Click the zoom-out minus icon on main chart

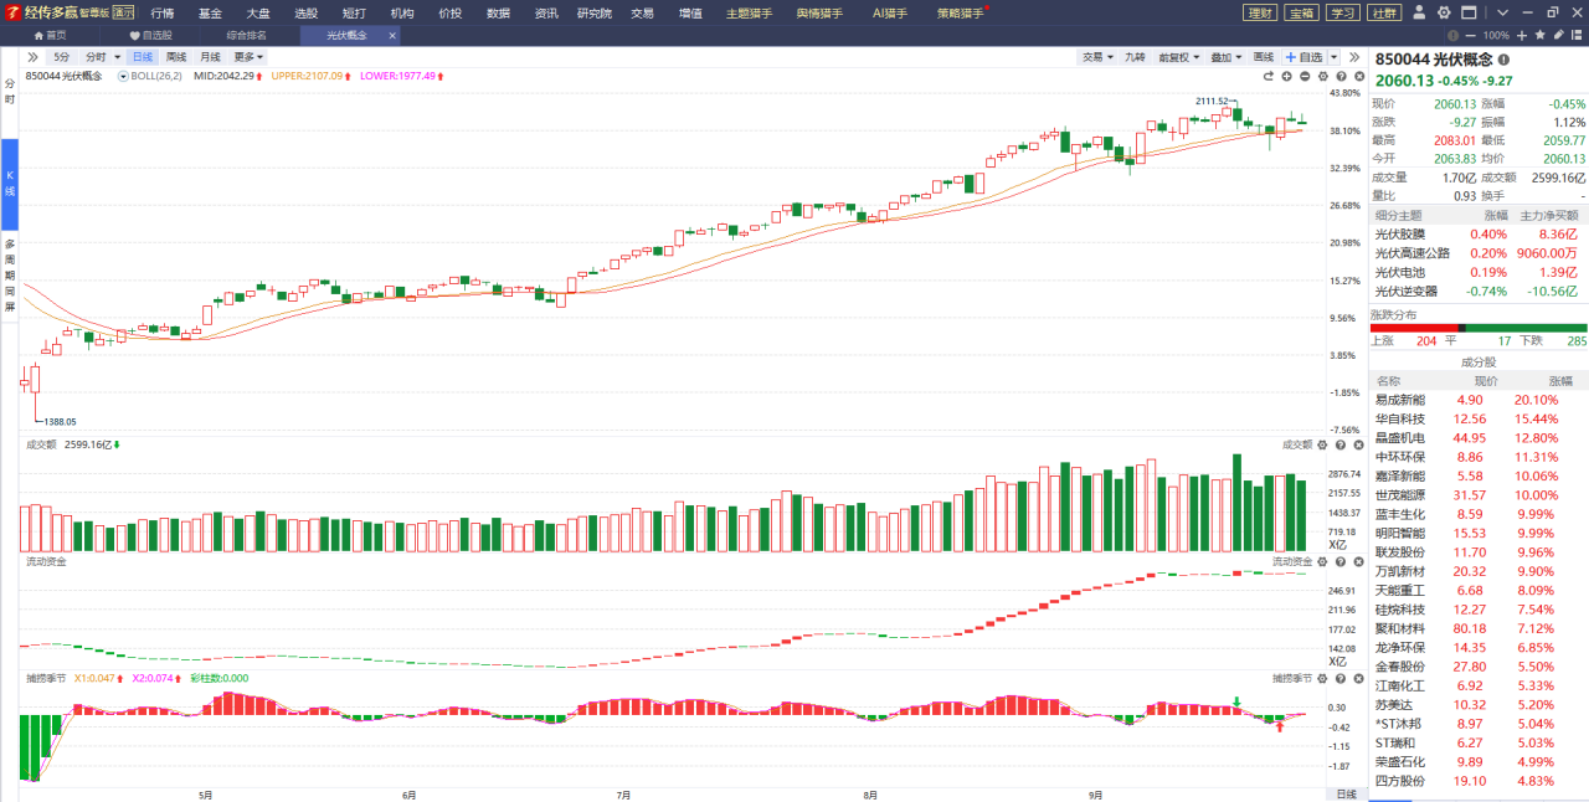point(1305,77)
